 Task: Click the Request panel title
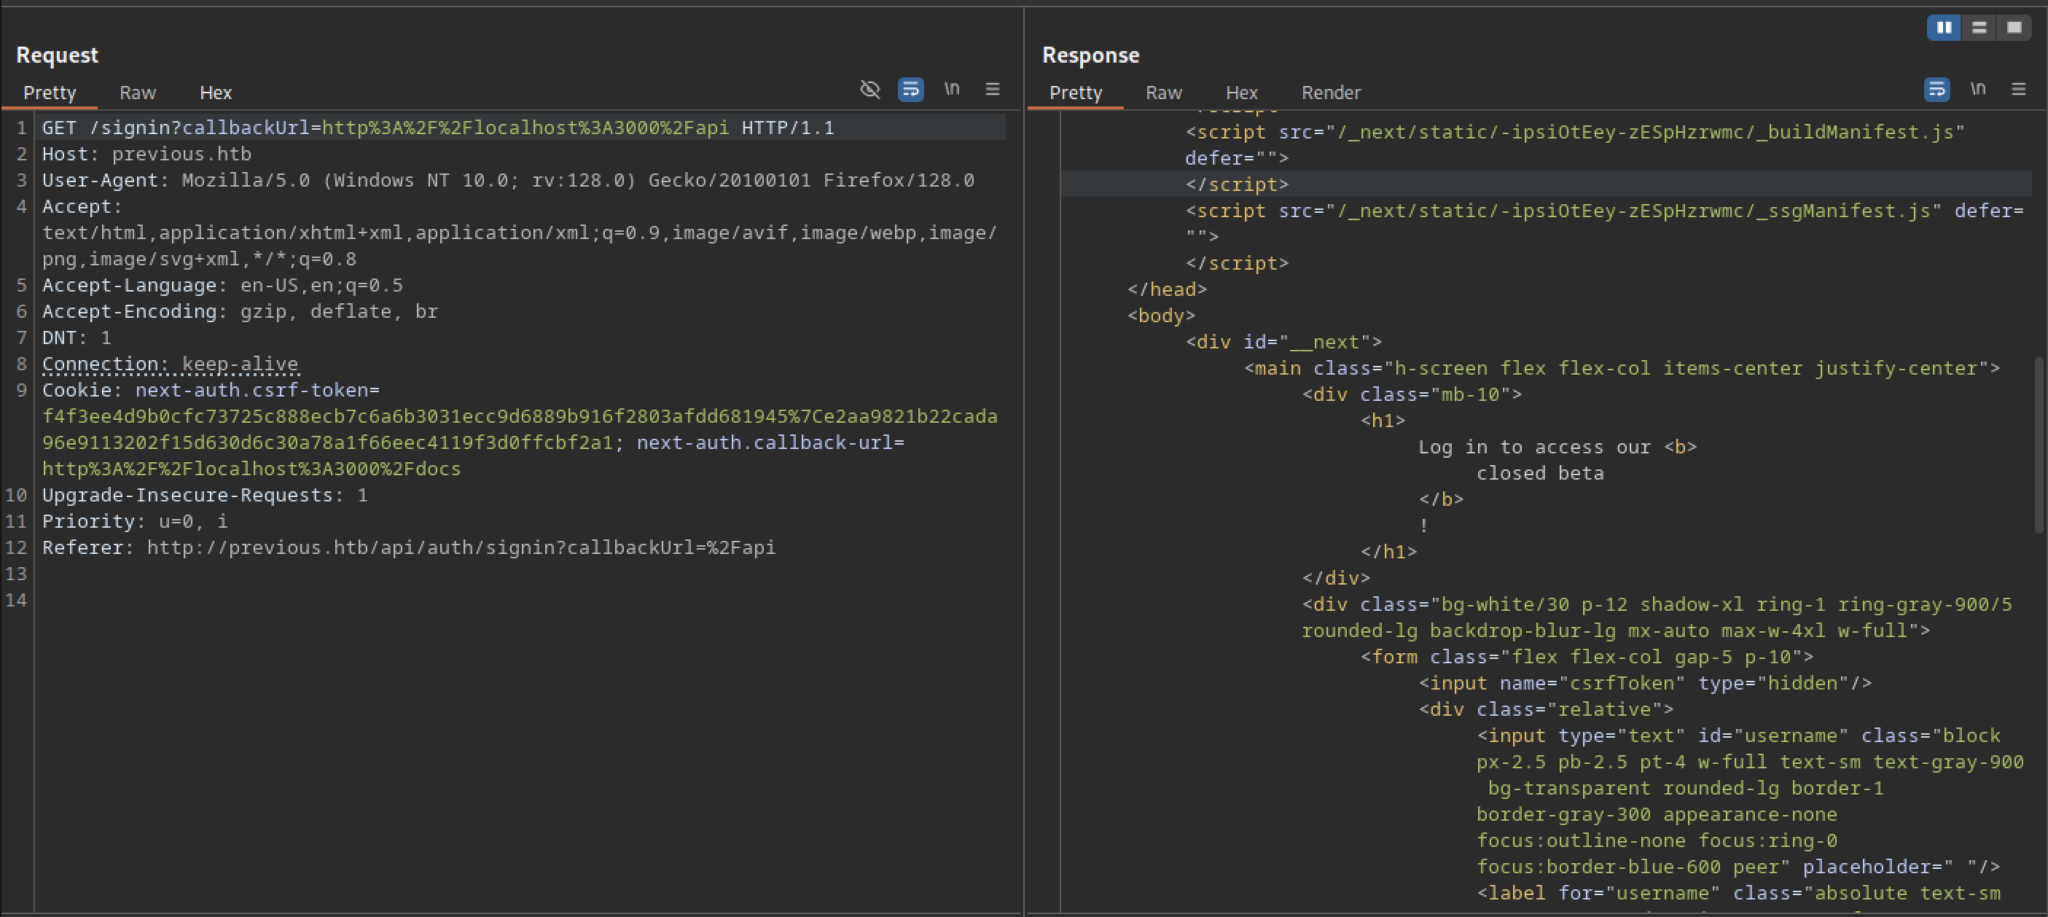click(x=57, y=55)
